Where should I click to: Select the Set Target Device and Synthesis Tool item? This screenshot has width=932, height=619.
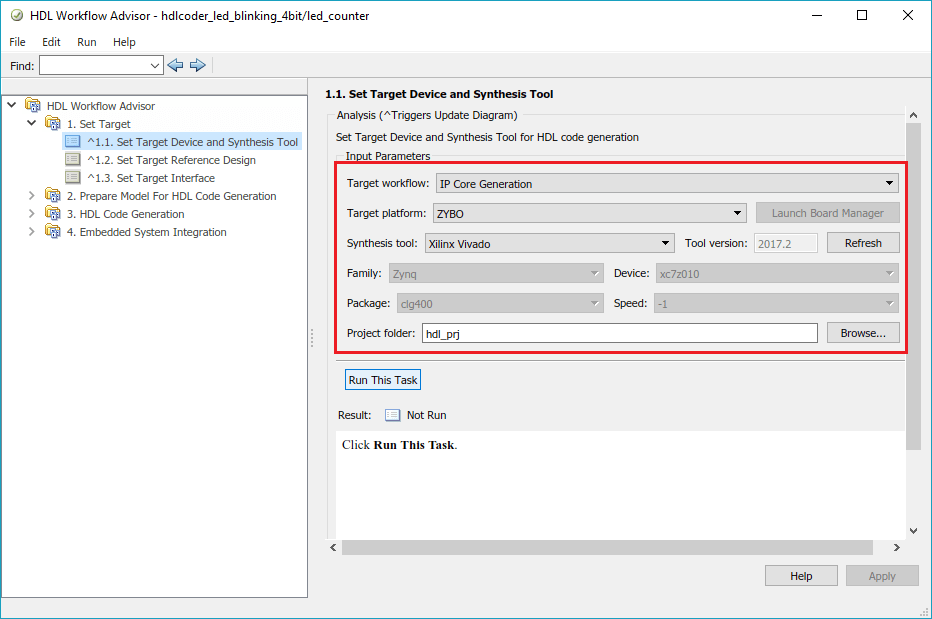click(x=192, y=142)
